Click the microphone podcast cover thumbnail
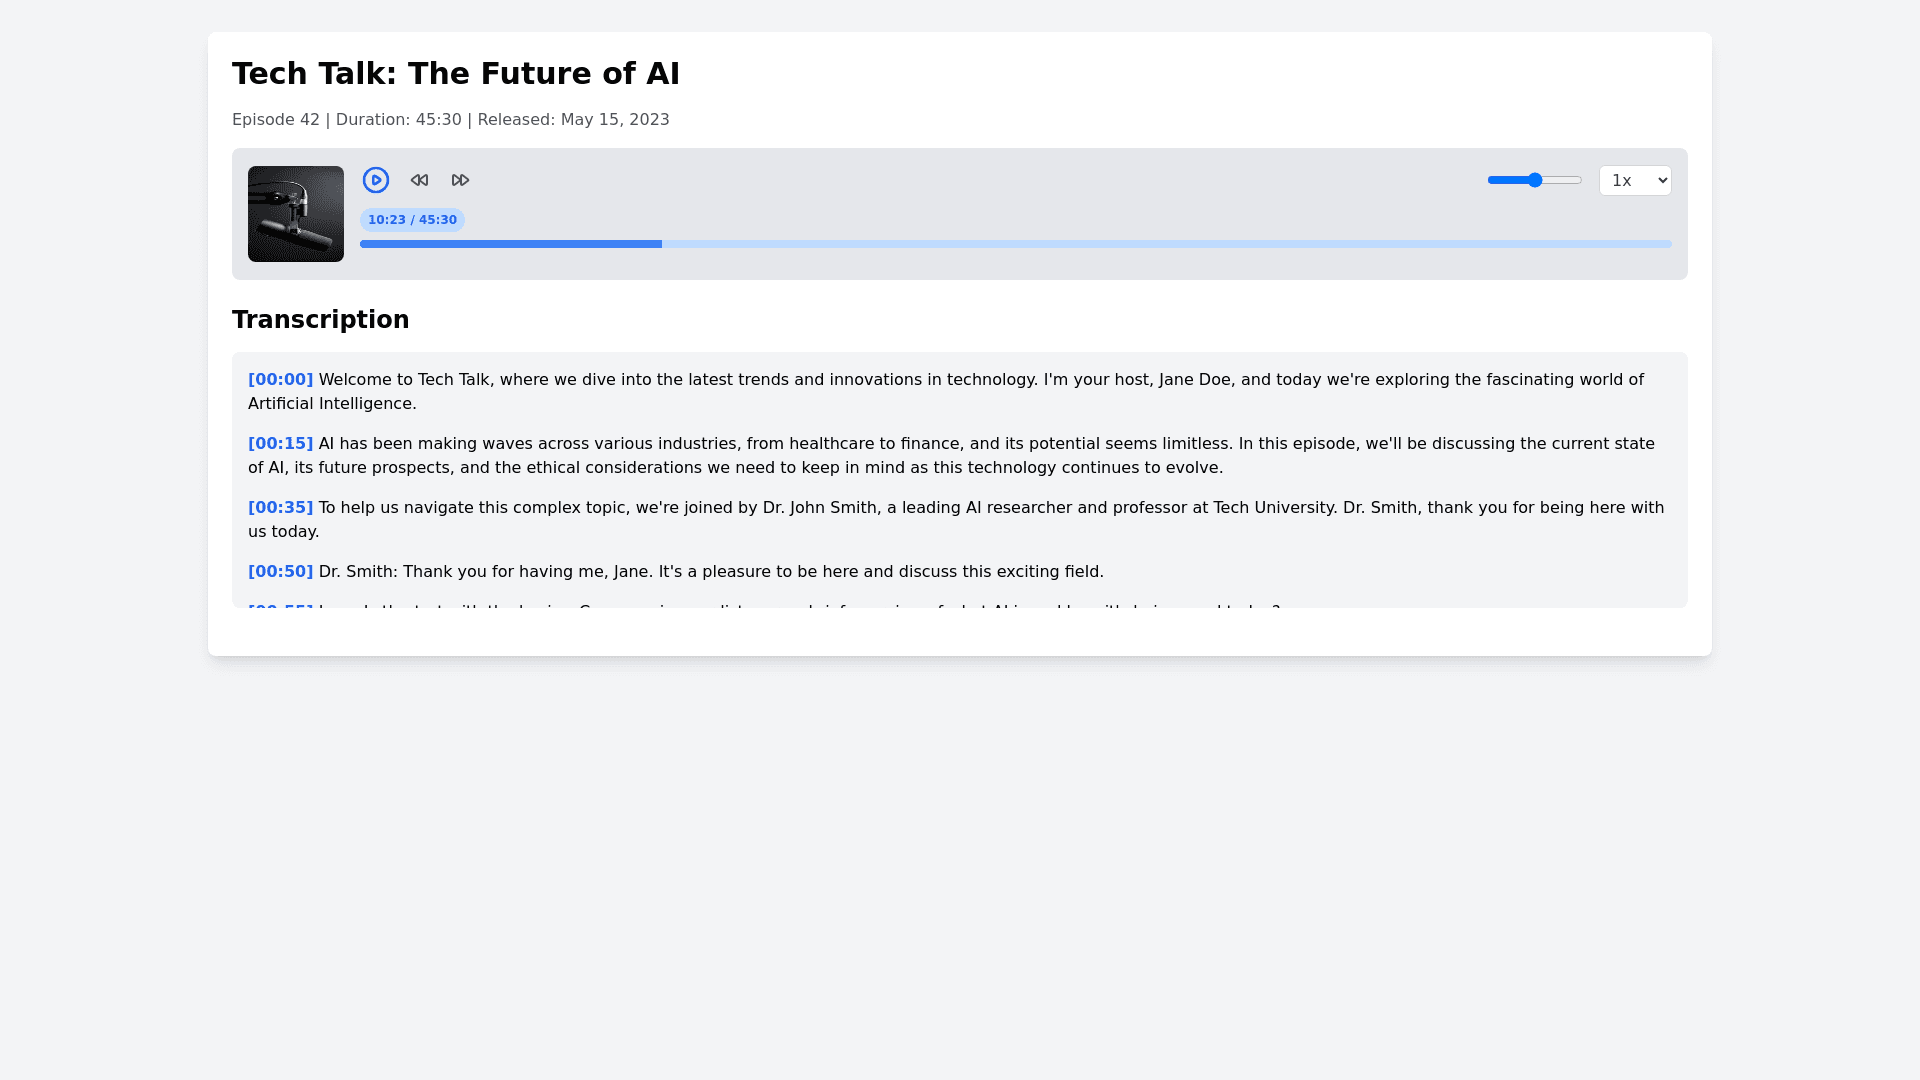The height and width of the screenshot is (1080, 1920). (x=296, y=214)
